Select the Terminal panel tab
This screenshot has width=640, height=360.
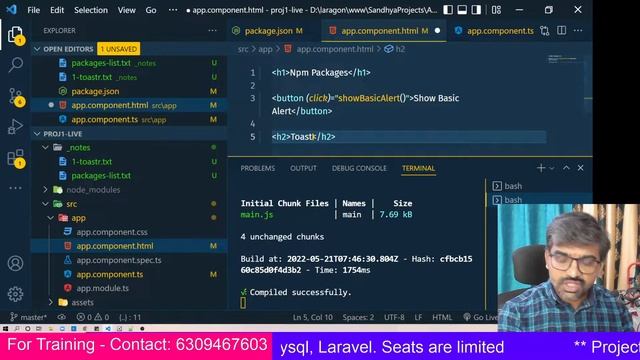point(418,168)
